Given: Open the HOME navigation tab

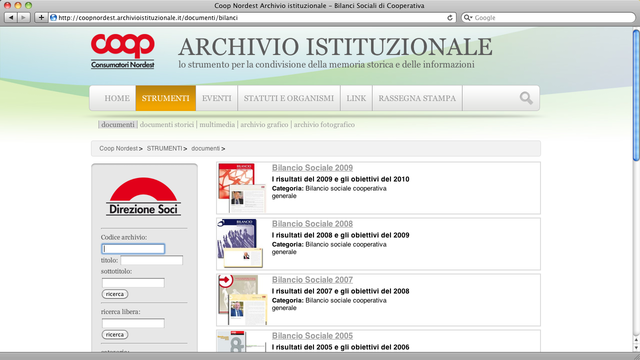Looking at the screenshot, I should pos(117,98).
